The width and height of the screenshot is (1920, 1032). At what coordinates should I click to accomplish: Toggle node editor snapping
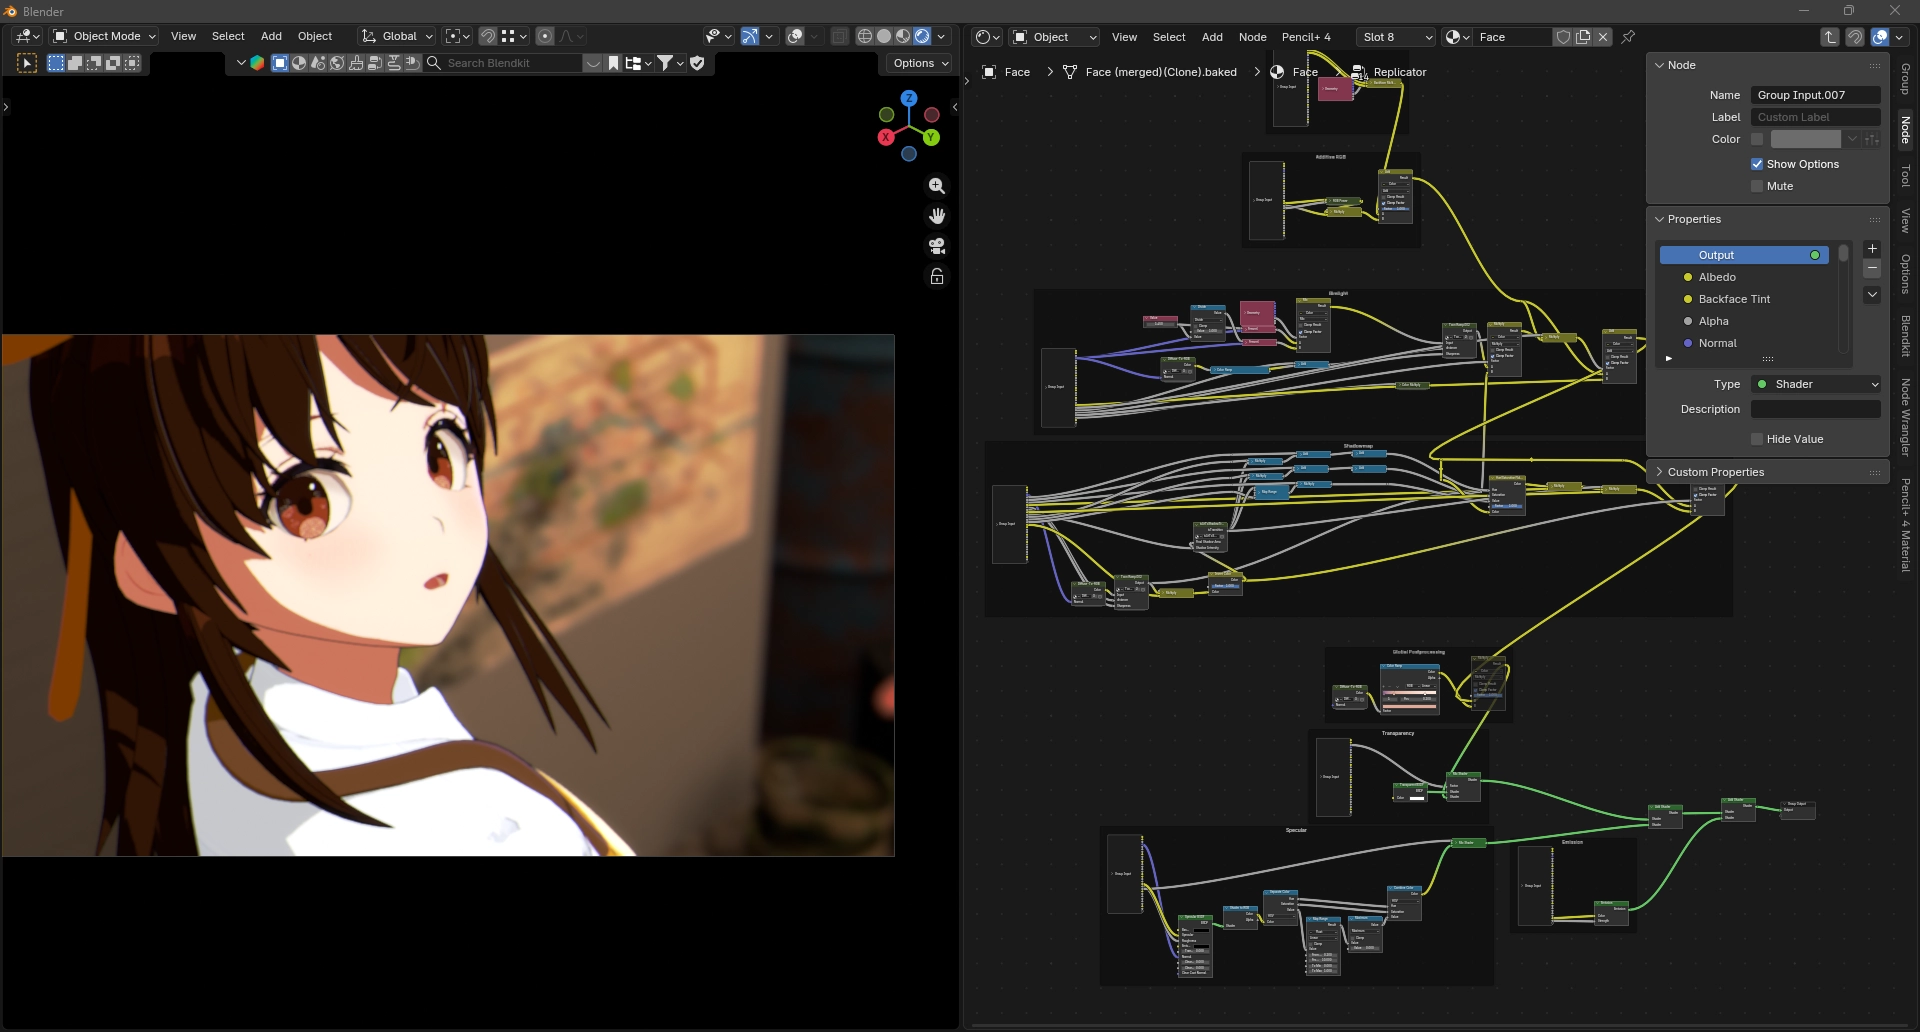[x=1855, y=37]
